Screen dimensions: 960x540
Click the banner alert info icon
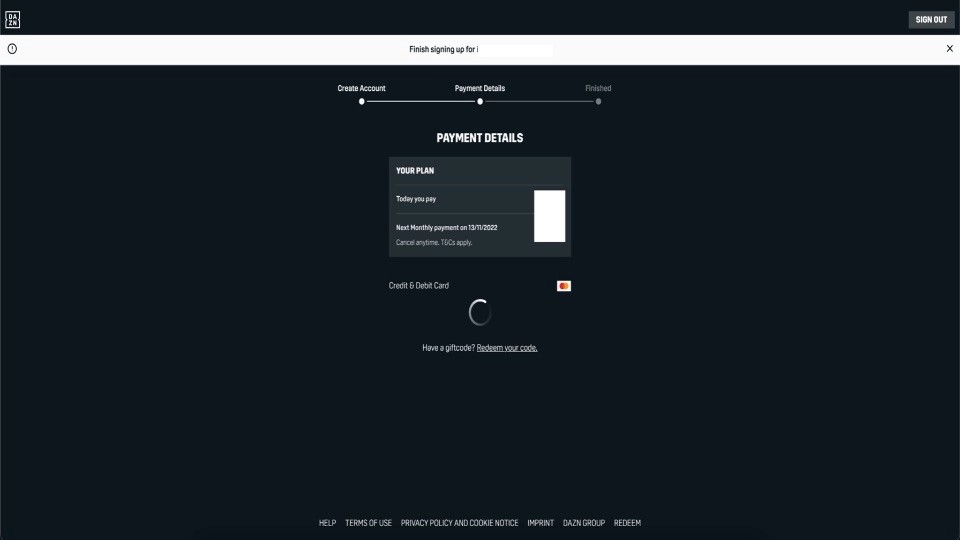click(12, 49)
